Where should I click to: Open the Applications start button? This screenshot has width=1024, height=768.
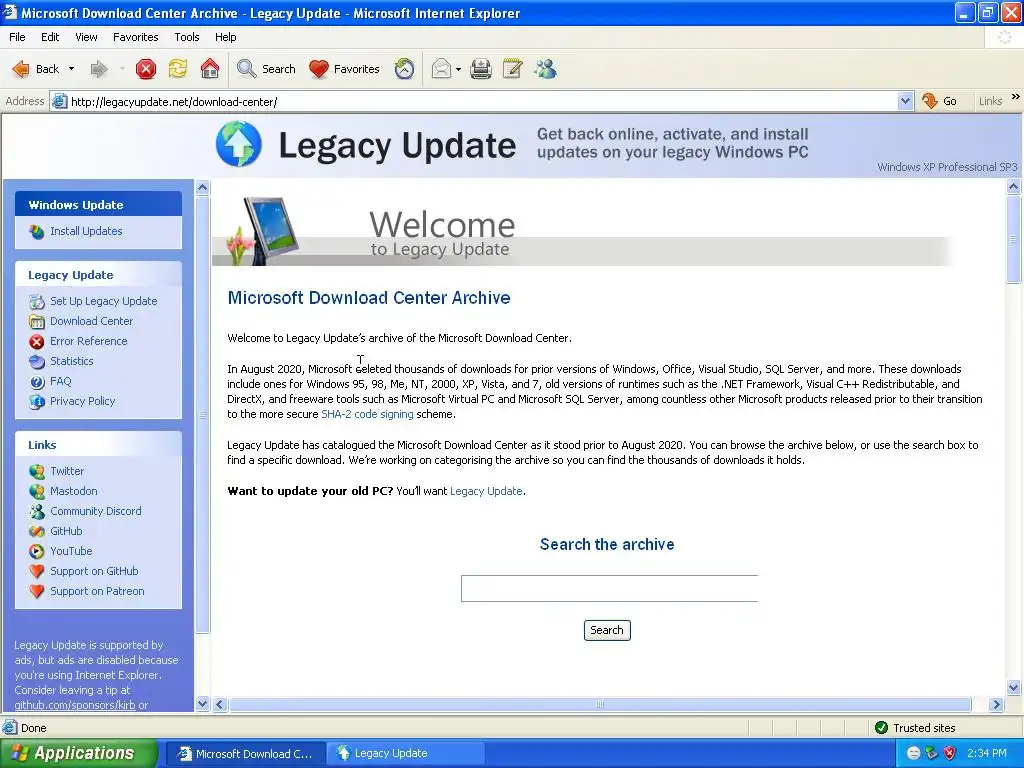point(78,753)
